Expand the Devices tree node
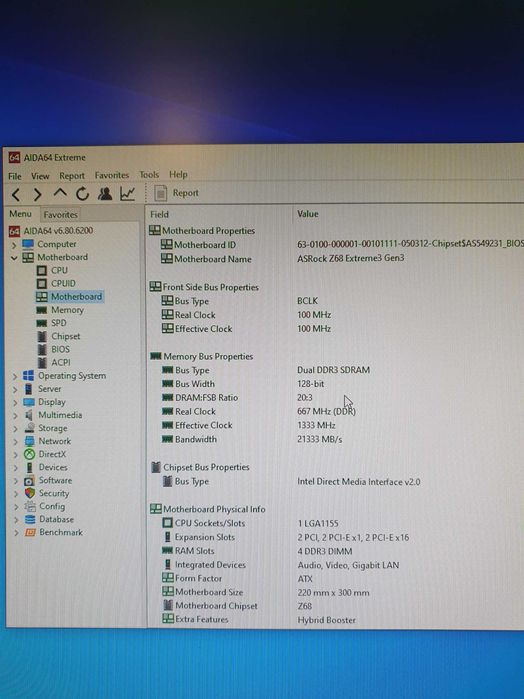 click(16, 468)
